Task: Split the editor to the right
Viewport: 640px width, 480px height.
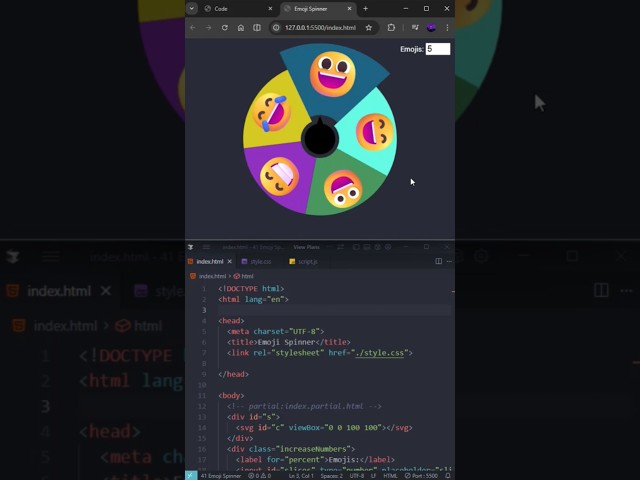Action: coord(438,261)
